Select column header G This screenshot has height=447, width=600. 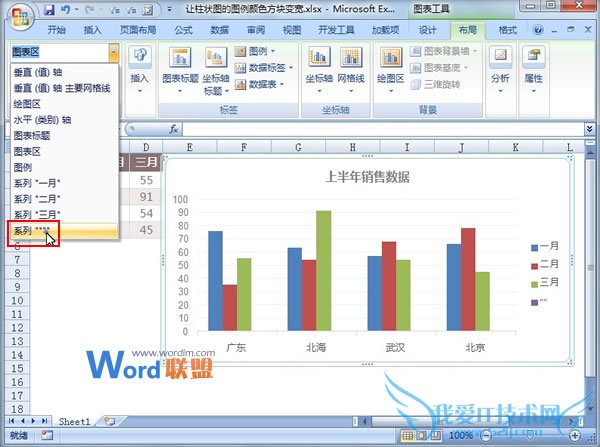pyautogui.click(x=298, y=147)
